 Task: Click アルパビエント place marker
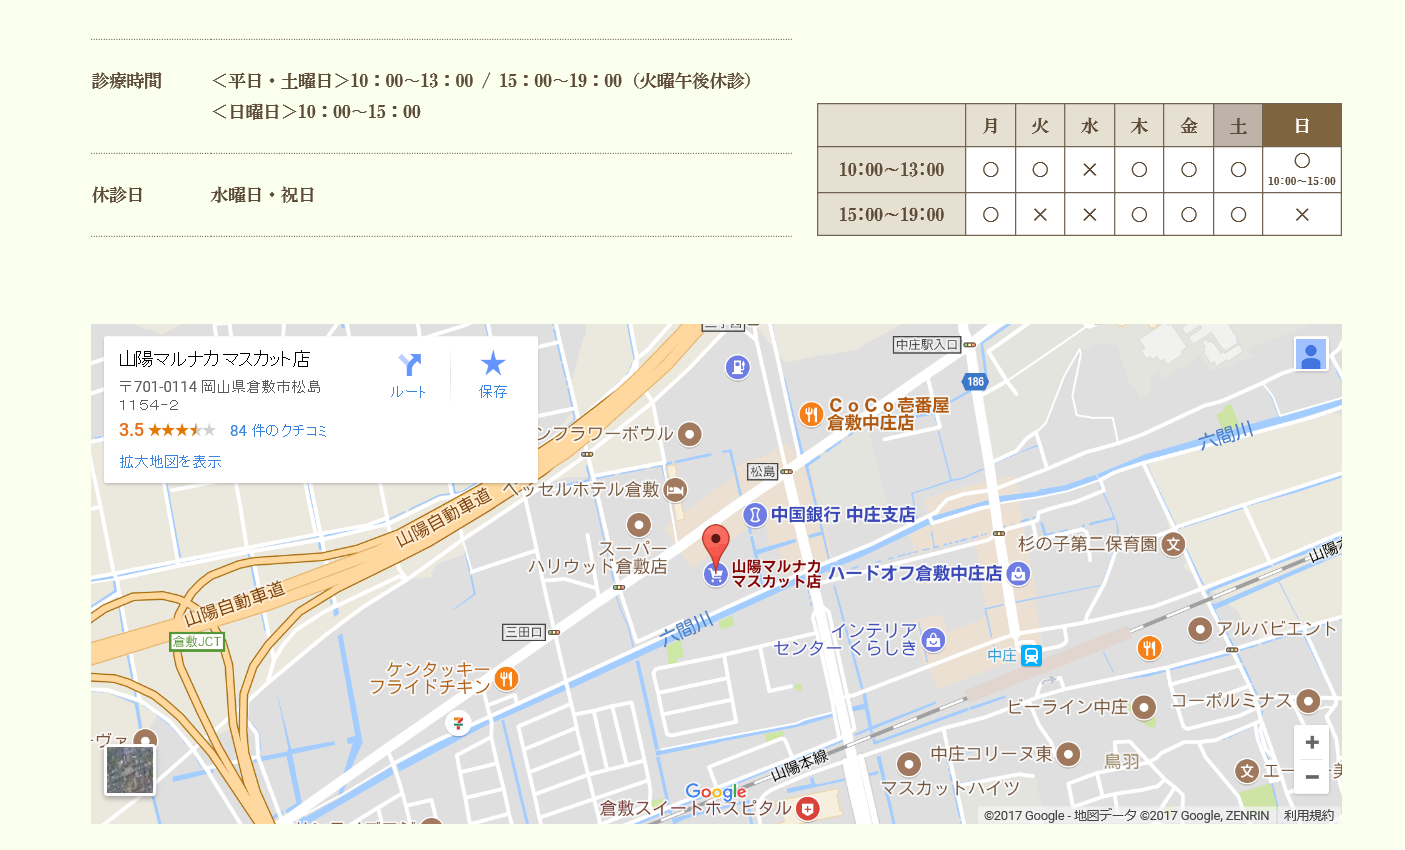(1200, 629)
